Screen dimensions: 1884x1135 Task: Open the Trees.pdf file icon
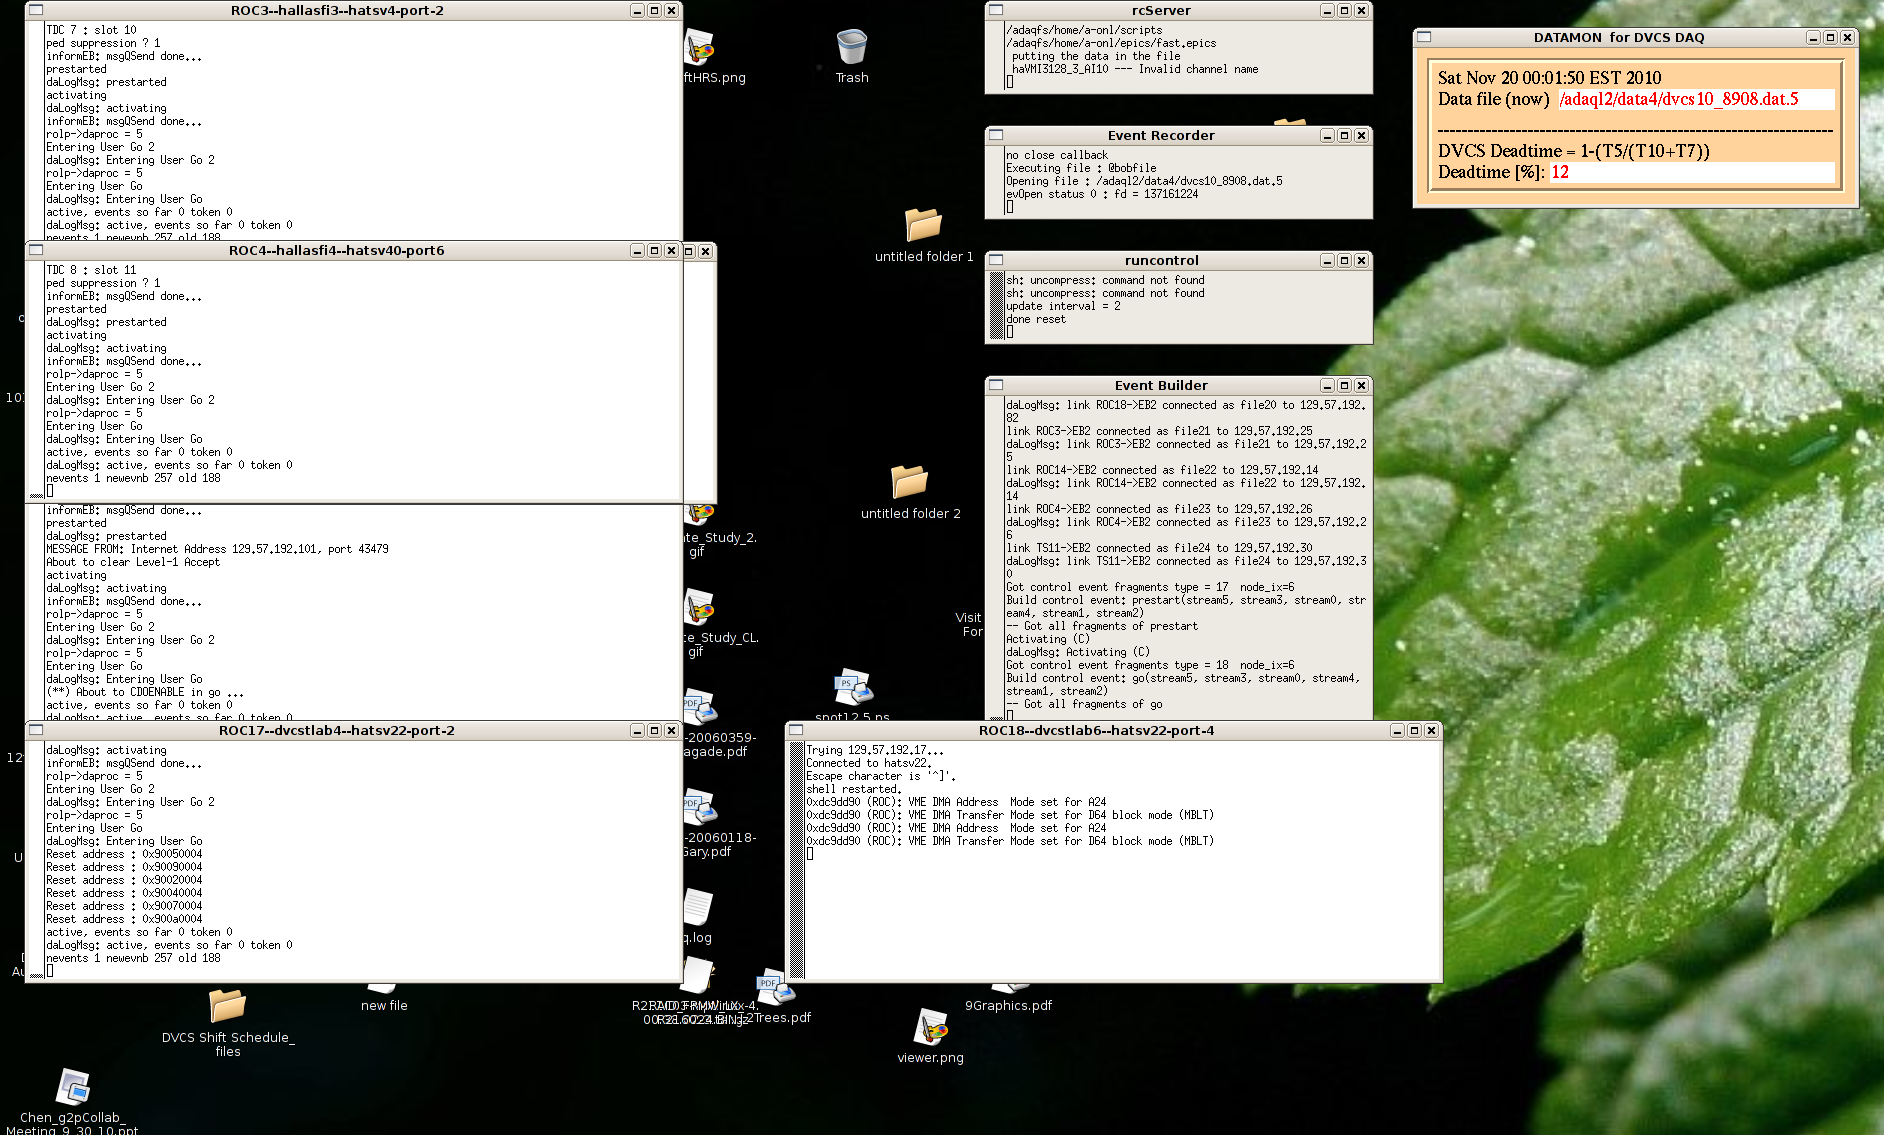775,987
